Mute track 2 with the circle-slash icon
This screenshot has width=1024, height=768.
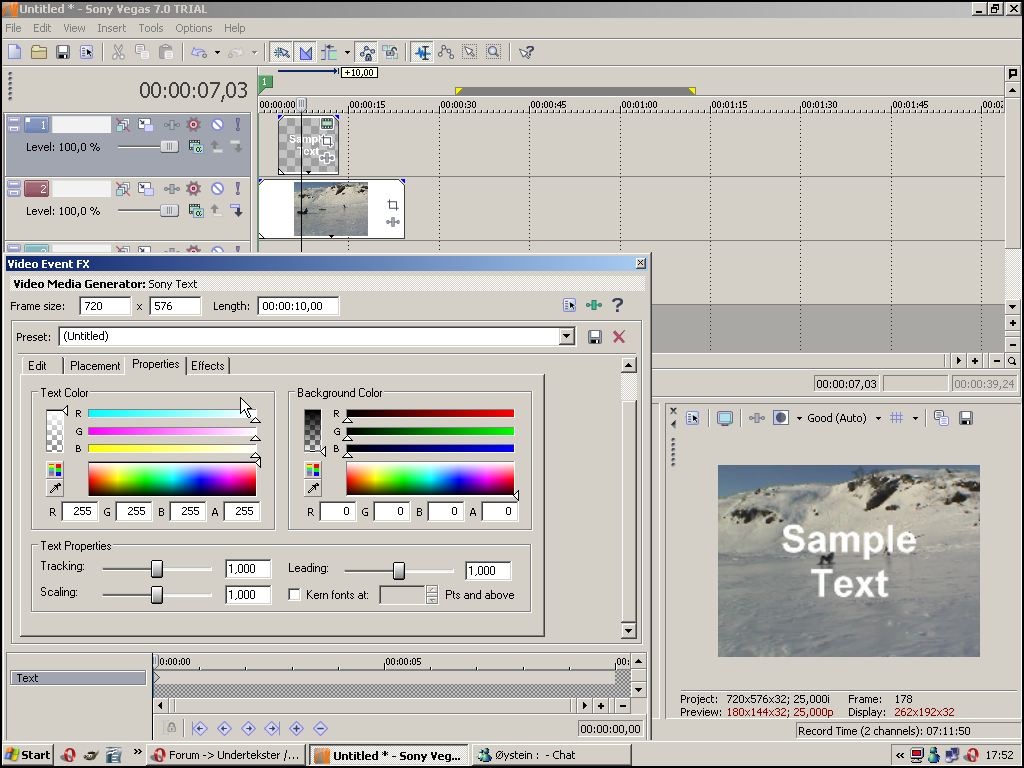(x=217, y=189)
